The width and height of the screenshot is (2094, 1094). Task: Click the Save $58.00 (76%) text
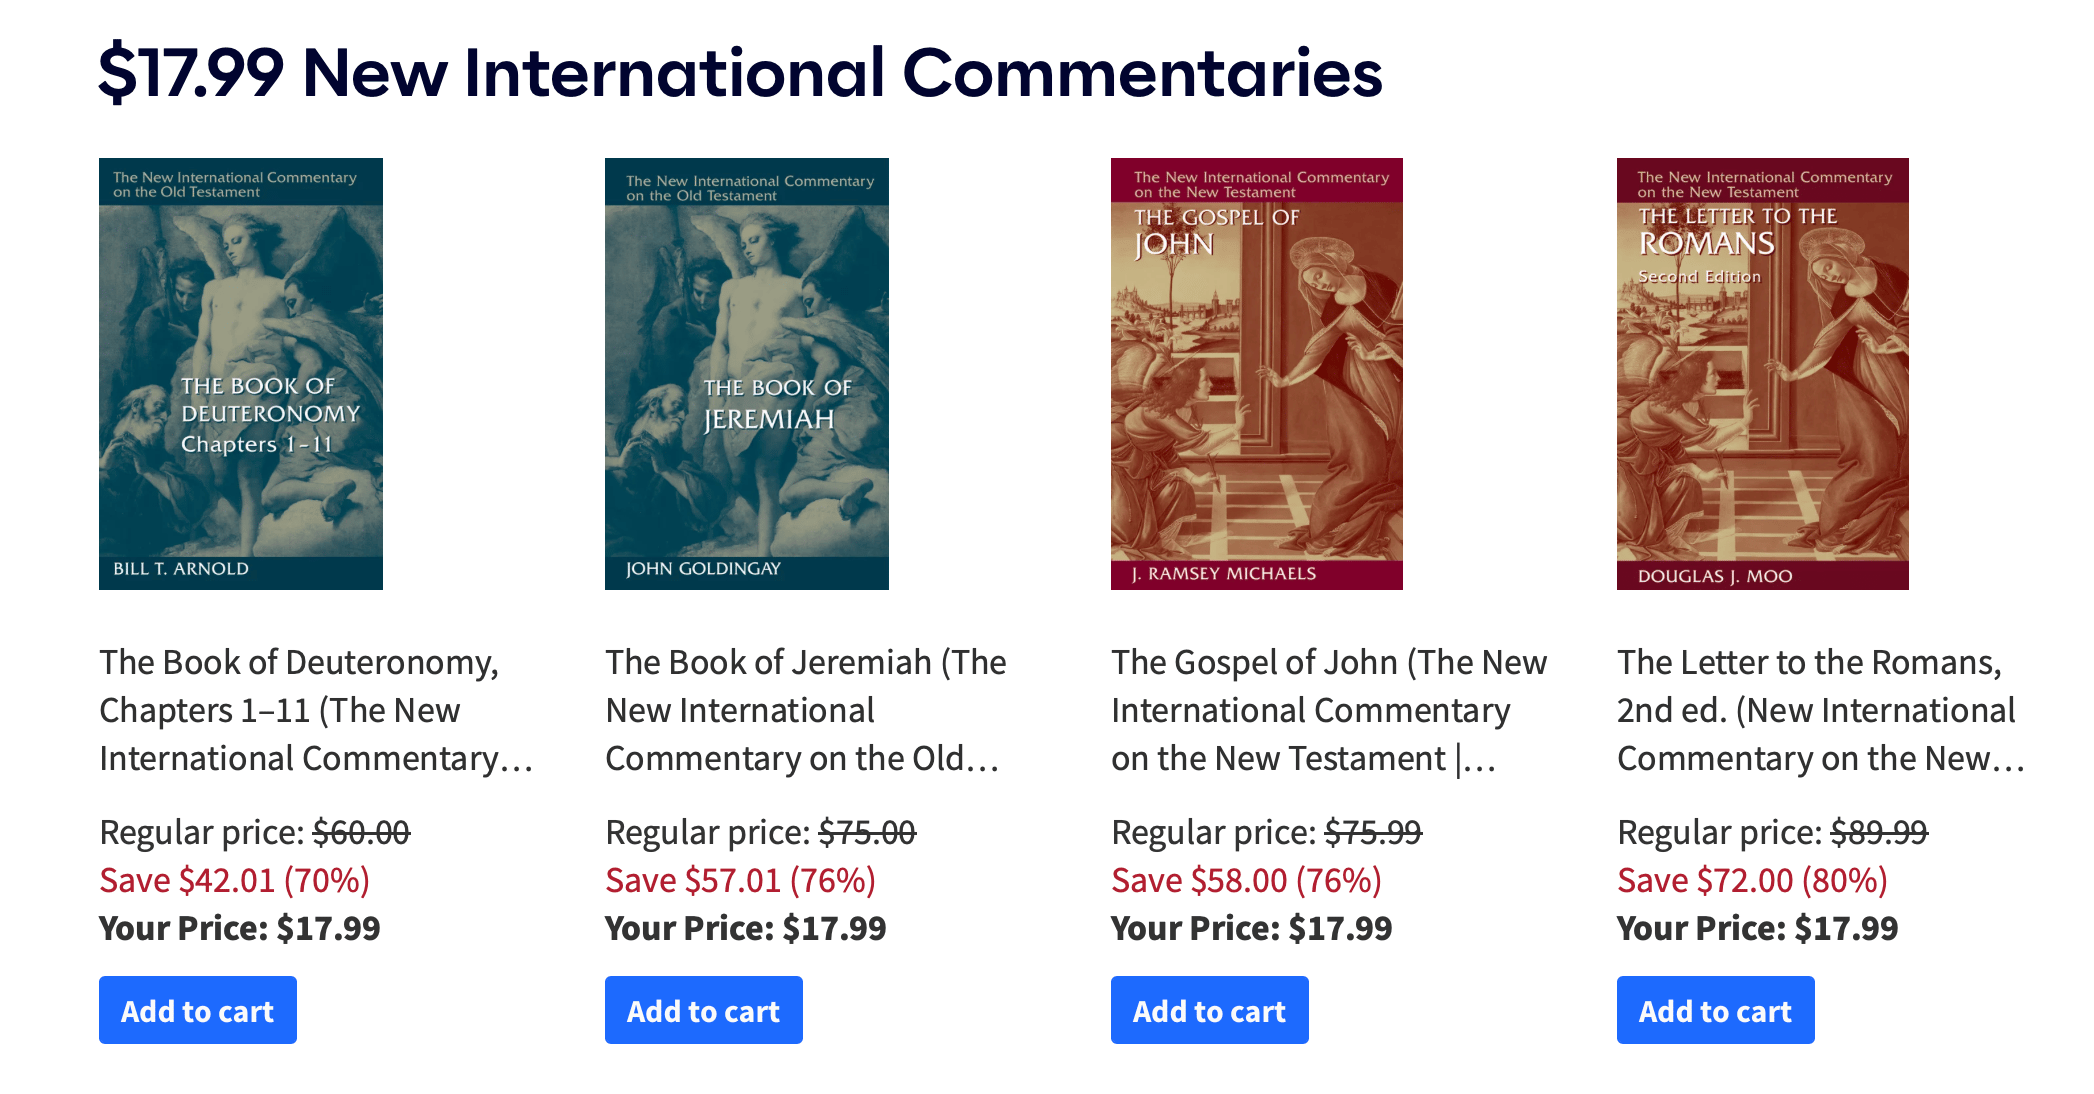pyautogui.click(x=1246, y=880)
